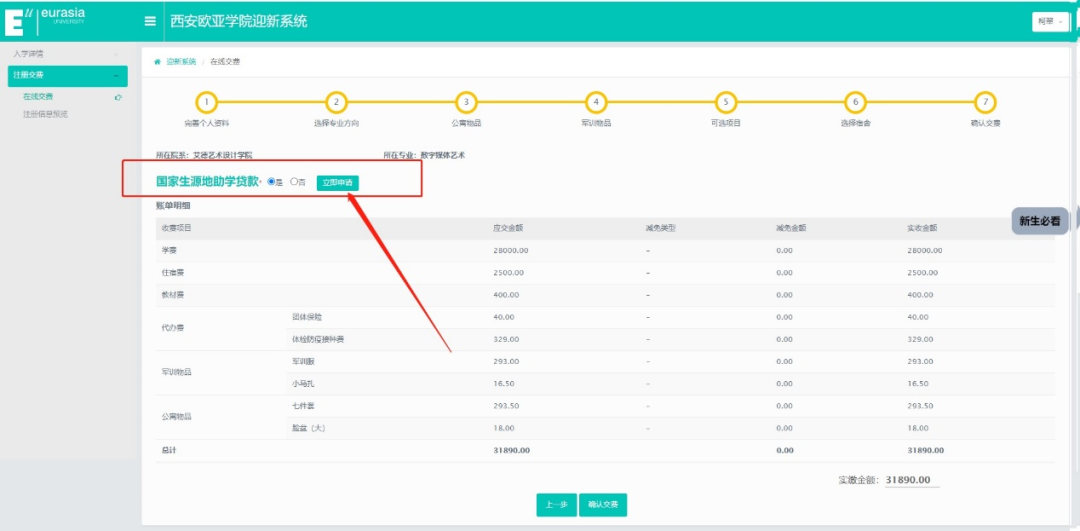Image resolution: width=1080 pixels, height=531 pixels.
Task: Select 是 radio for student loan
Action: pos(272,182)
